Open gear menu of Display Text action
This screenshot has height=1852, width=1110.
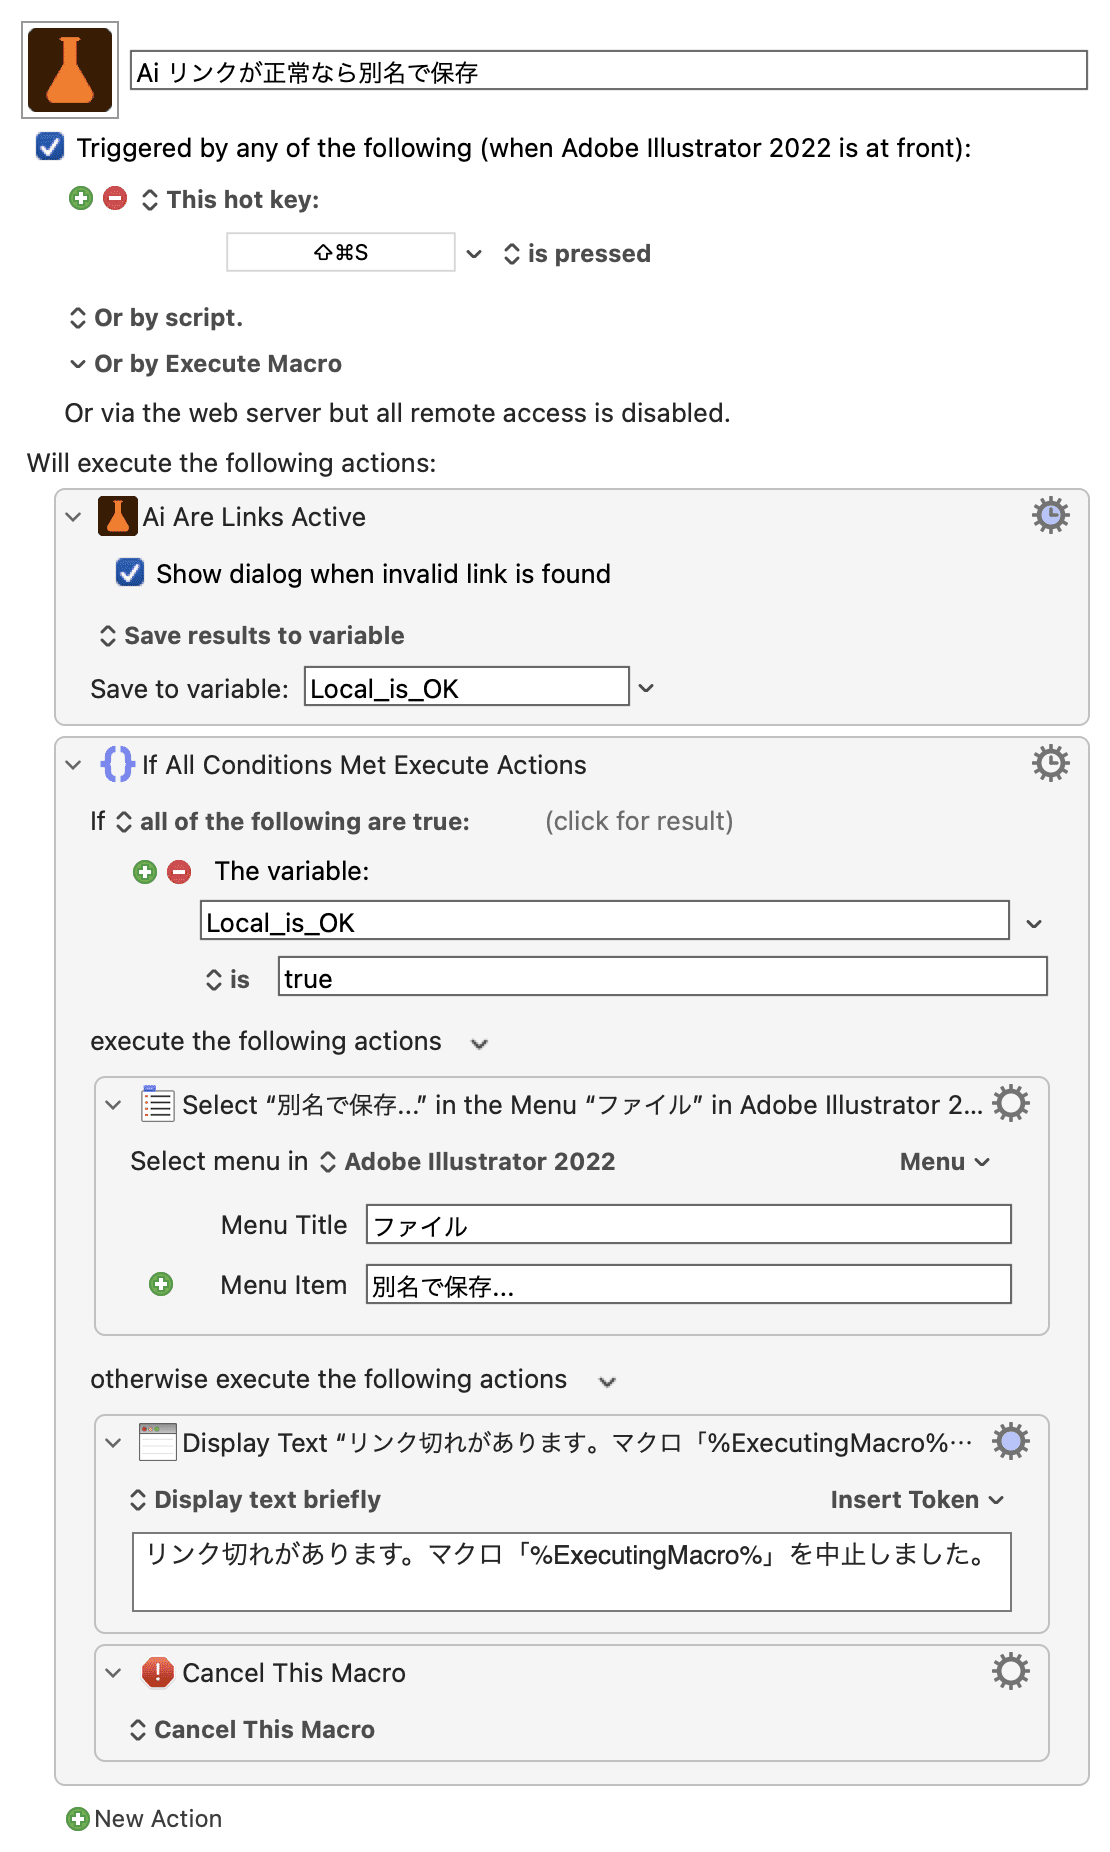click(1010, 1441)
